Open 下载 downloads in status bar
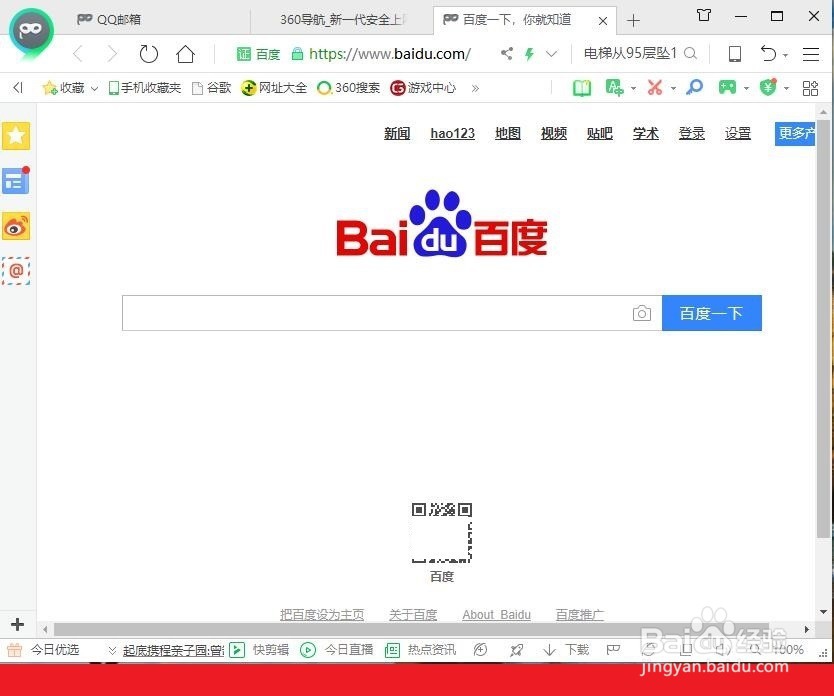 pyautogui.click(x=567, y=650)
